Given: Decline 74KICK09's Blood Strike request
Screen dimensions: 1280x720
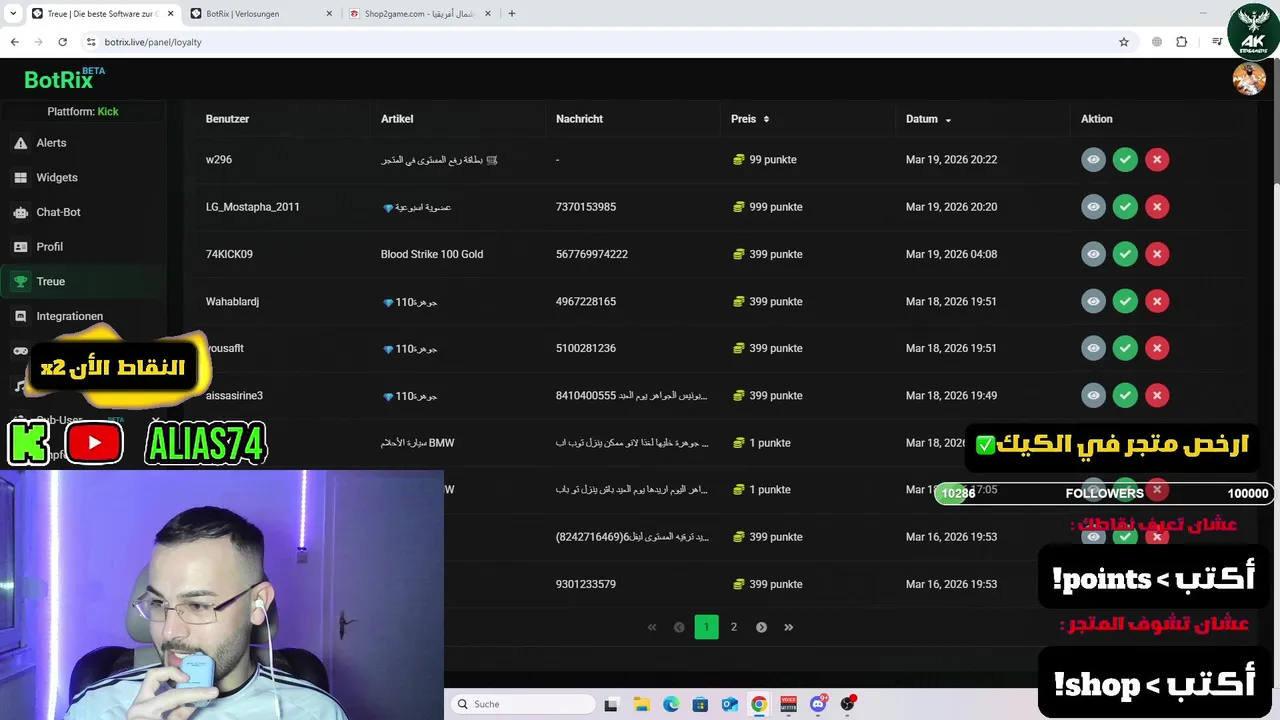Looking at the screenshot, I should (x=1157, y=254).
